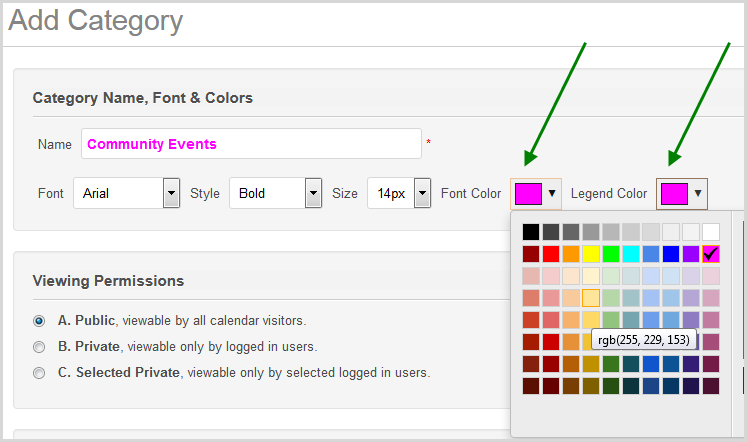Choose the bright red swatch in the vivid row
Viewport: 747px width, 442px height.
tap(551, 254)
